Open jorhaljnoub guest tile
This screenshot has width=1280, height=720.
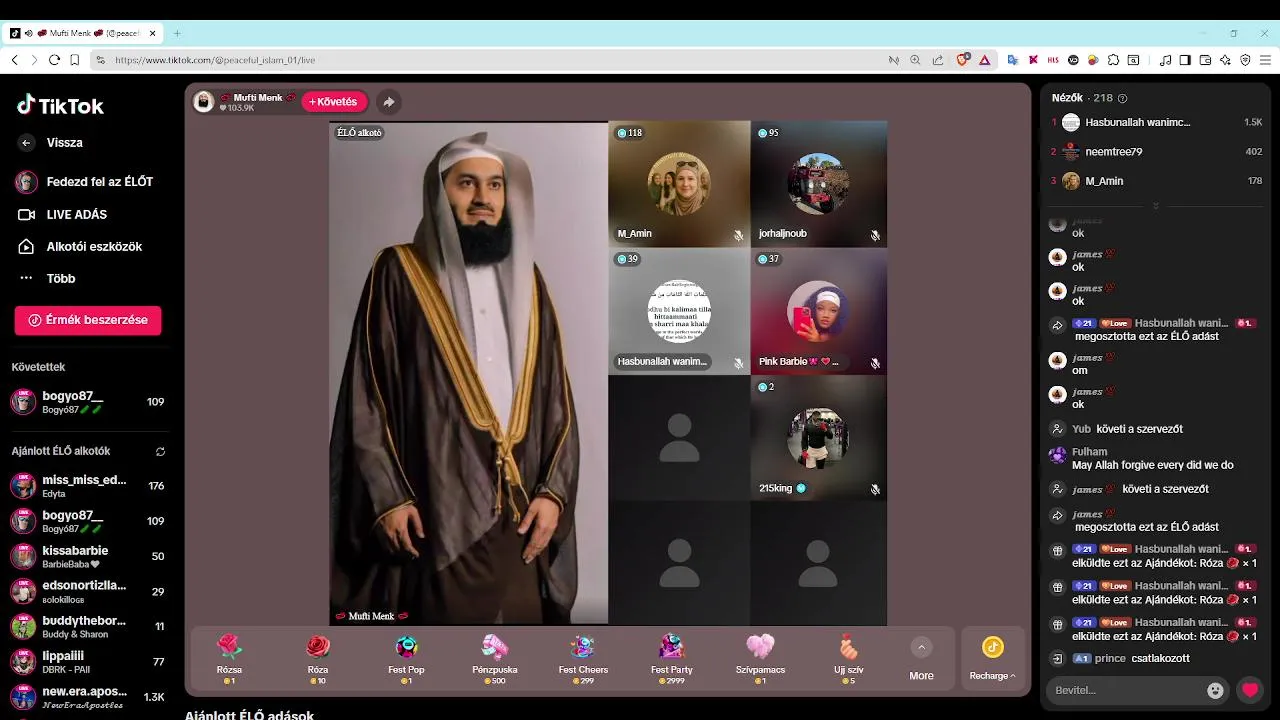(818, 184)
